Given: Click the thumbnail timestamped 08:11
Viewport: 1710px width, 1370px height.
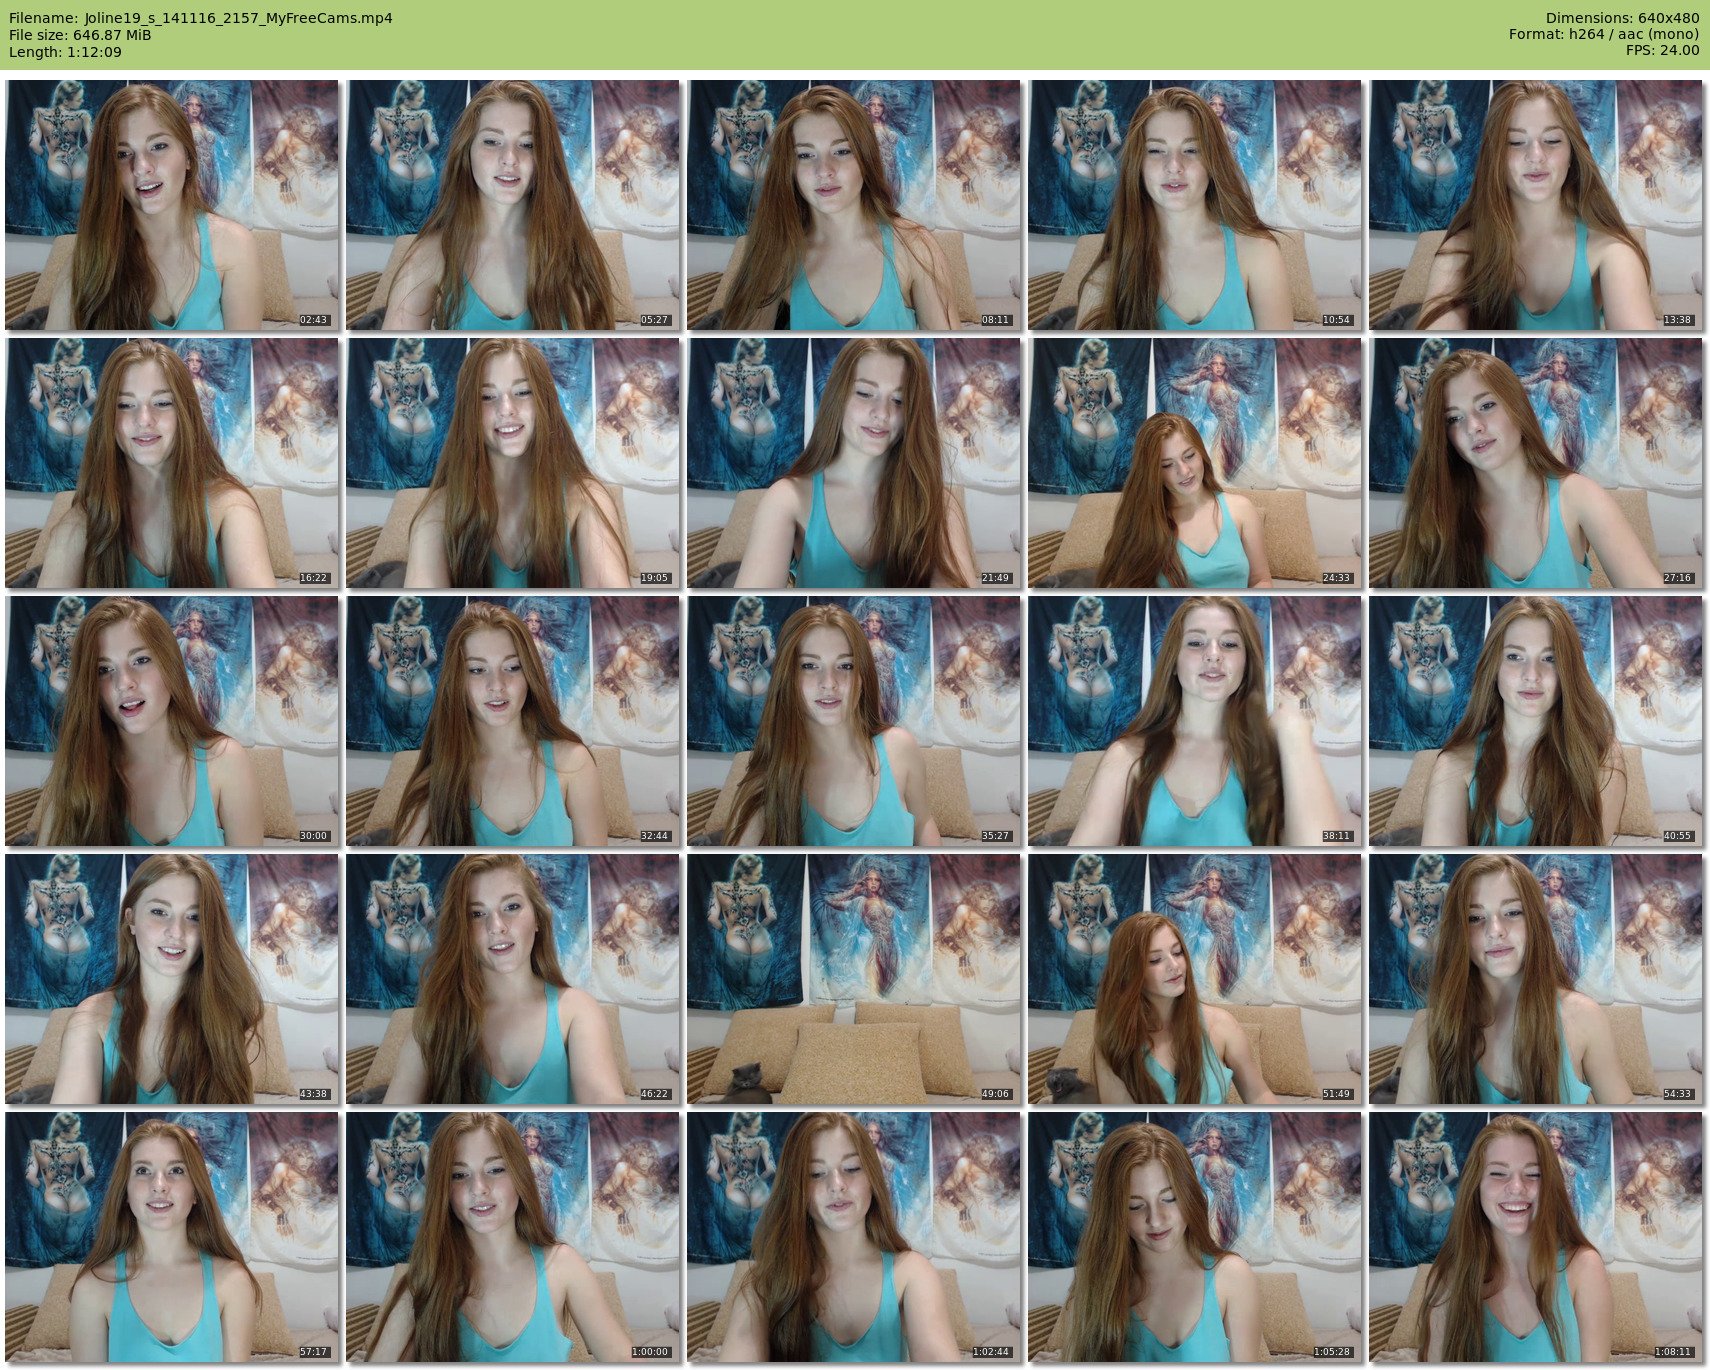Looking at the screenshot, I should point(854,205).
